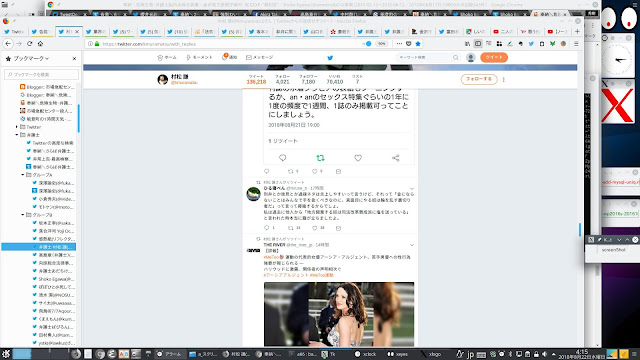Open the 1 リツイート retweet count link
The image size is (640, 360).
coord(283,141)
